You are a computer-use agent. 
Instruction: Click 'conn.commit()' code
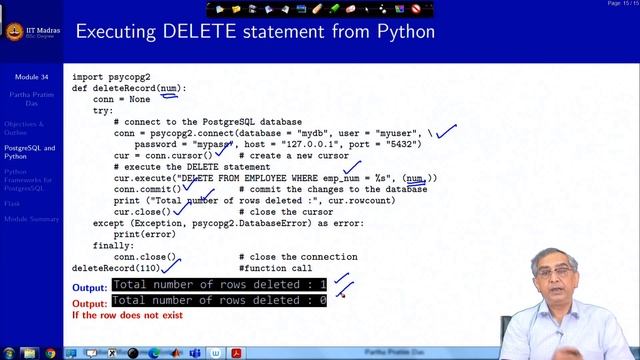coord(147,189)
